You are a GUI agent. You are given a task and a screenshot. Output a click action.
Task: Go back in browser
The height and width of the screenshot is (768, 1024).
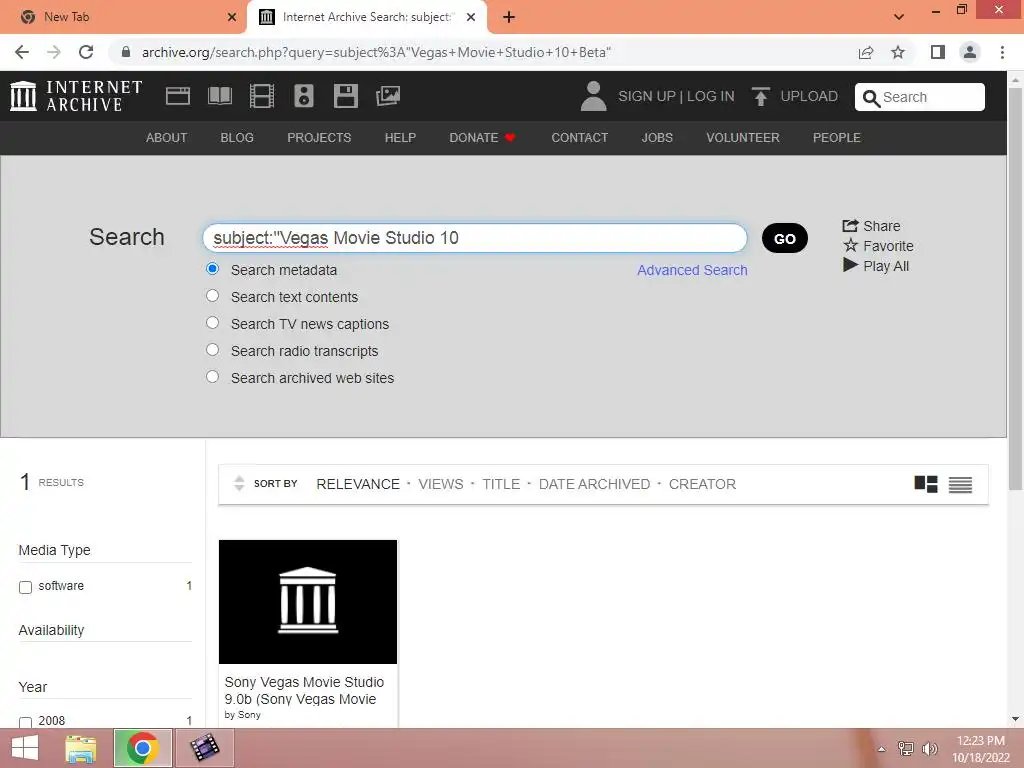pyautogui.click(x=22, y=52)
